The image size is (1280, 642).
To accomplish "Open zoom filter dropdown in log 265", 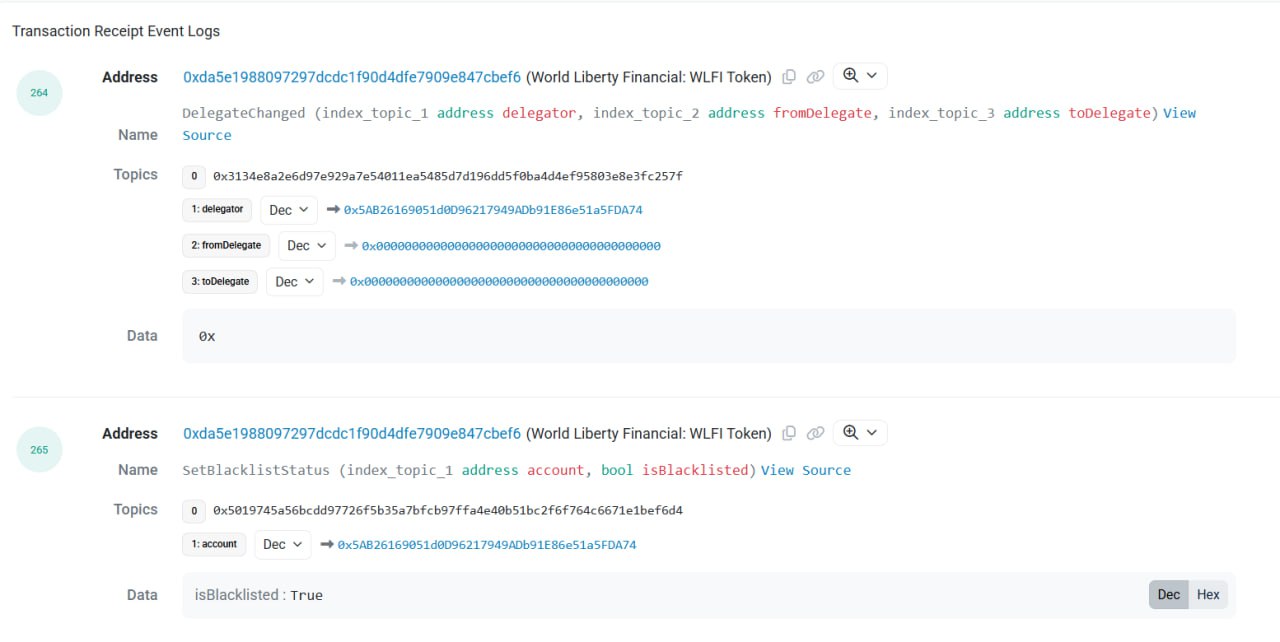I will point(860,433).
